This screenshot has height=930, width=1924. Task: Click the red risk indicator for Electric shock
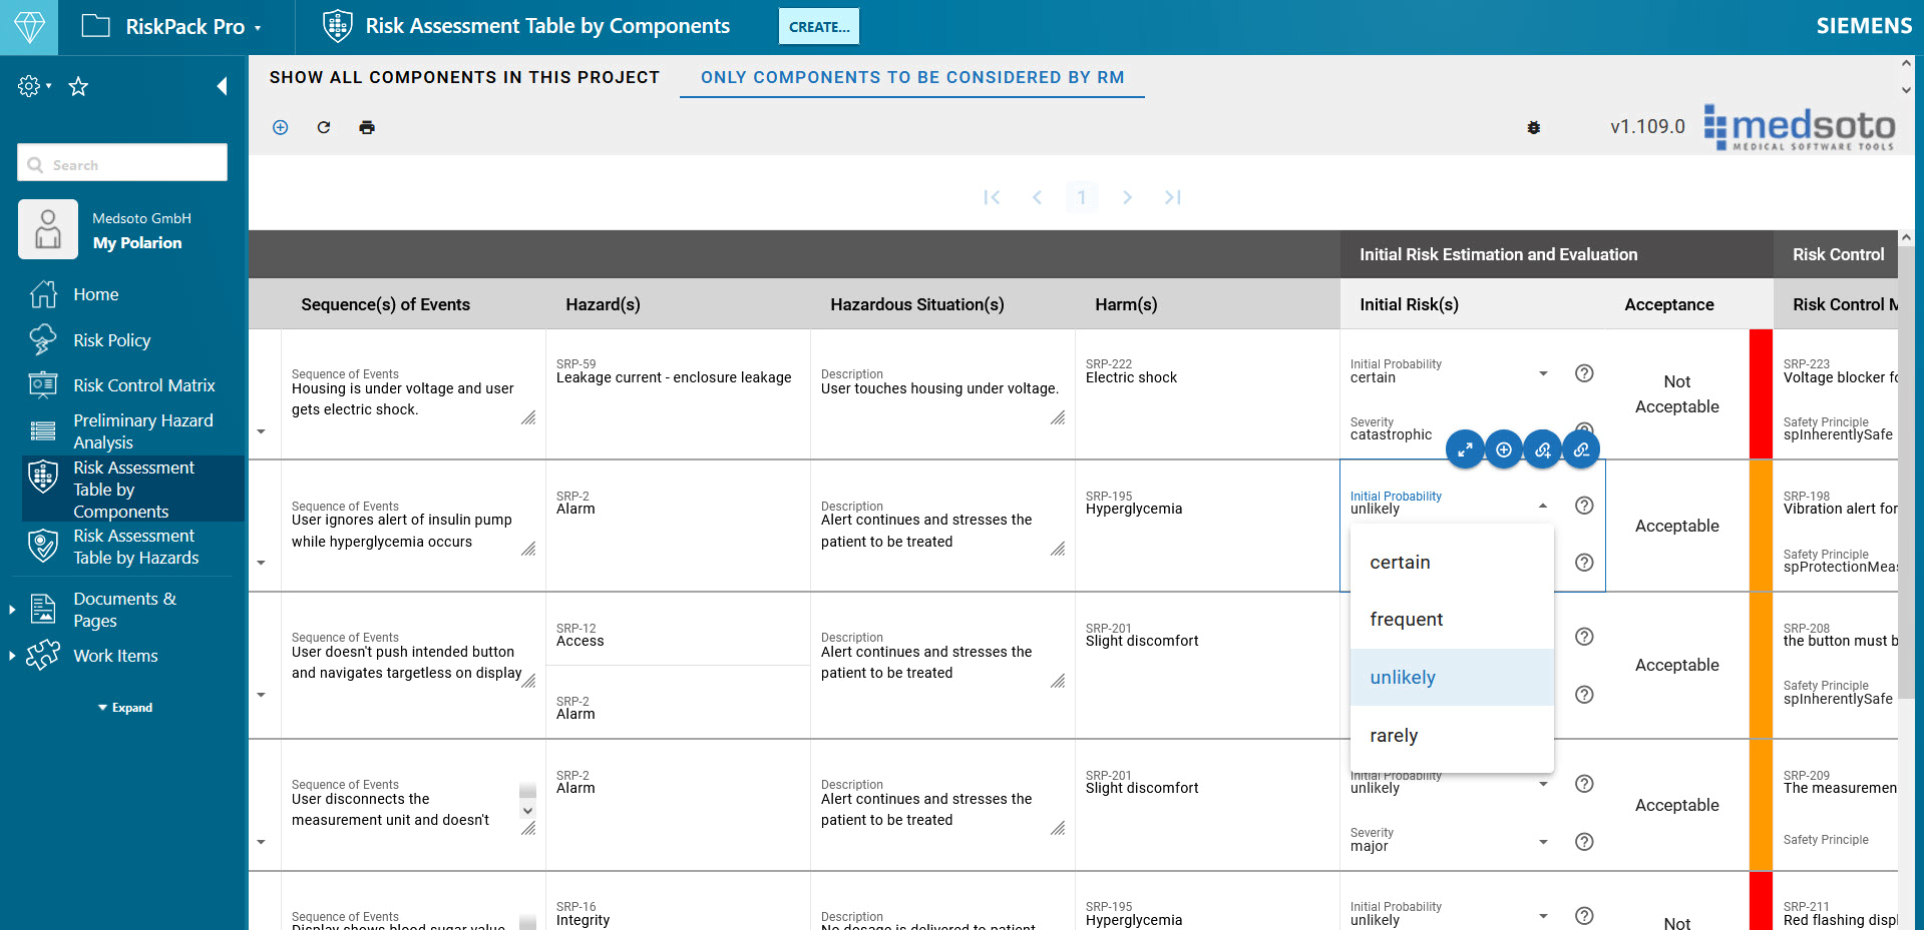[x=1760, y=394]
